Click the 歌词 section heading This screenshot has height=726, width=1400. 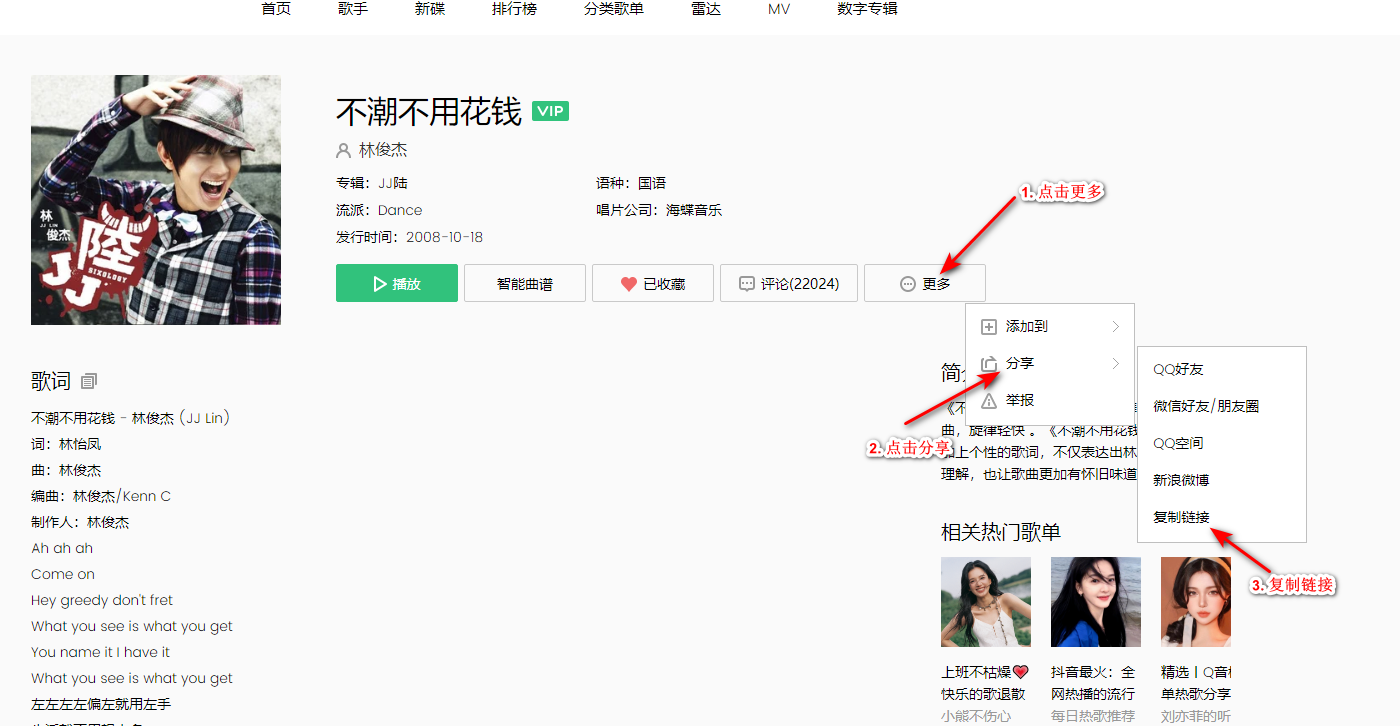coord(51,381)
